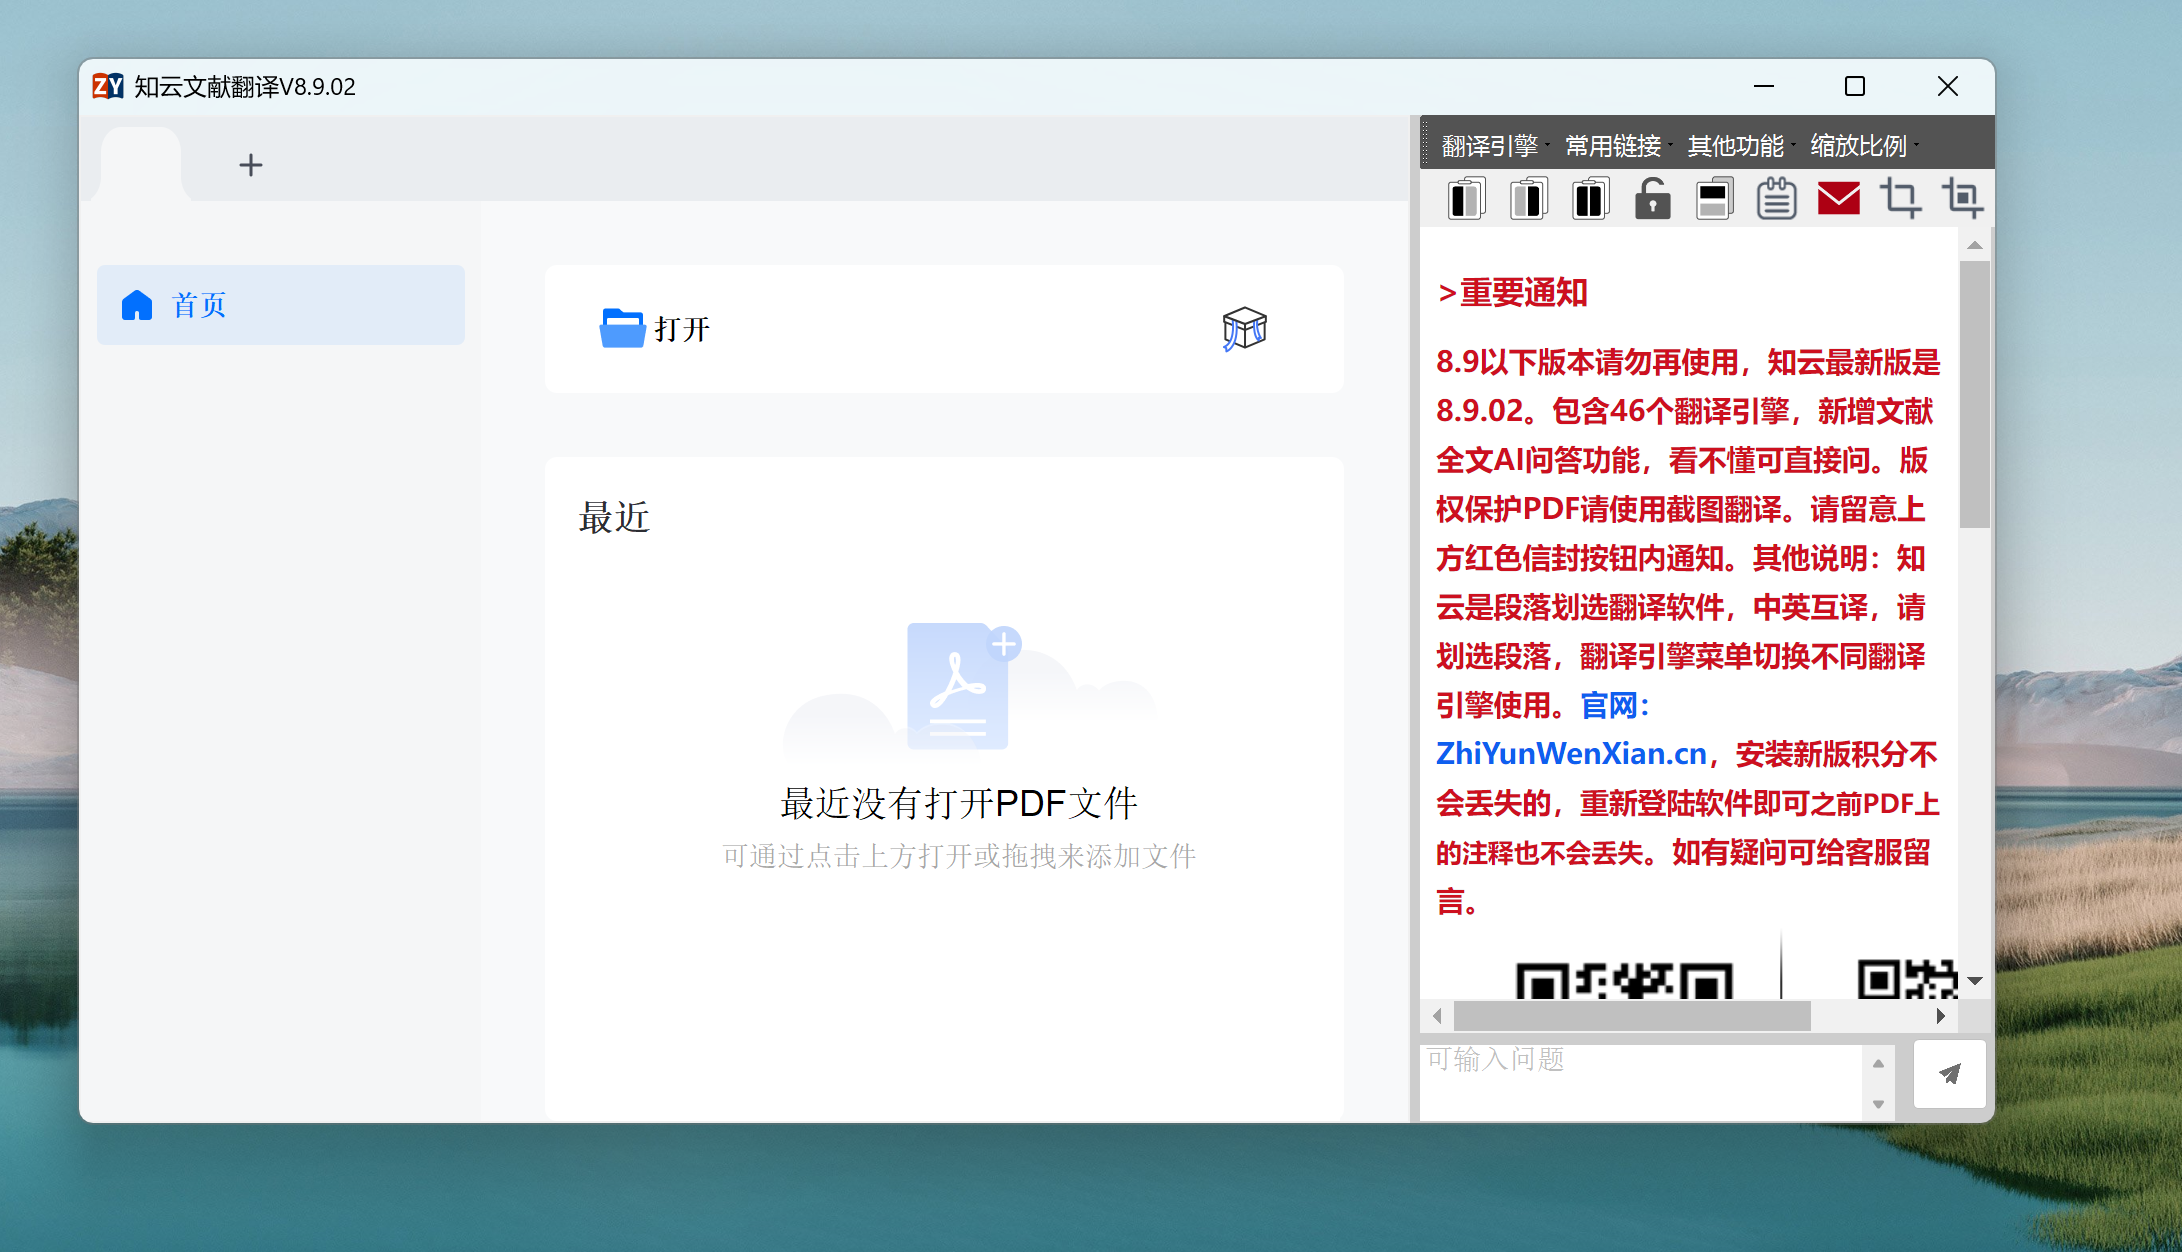Viewport: 2182px width, 1252px height.
Task: Click the ZY app logo in title bar
Action: [x=108, y=86]
